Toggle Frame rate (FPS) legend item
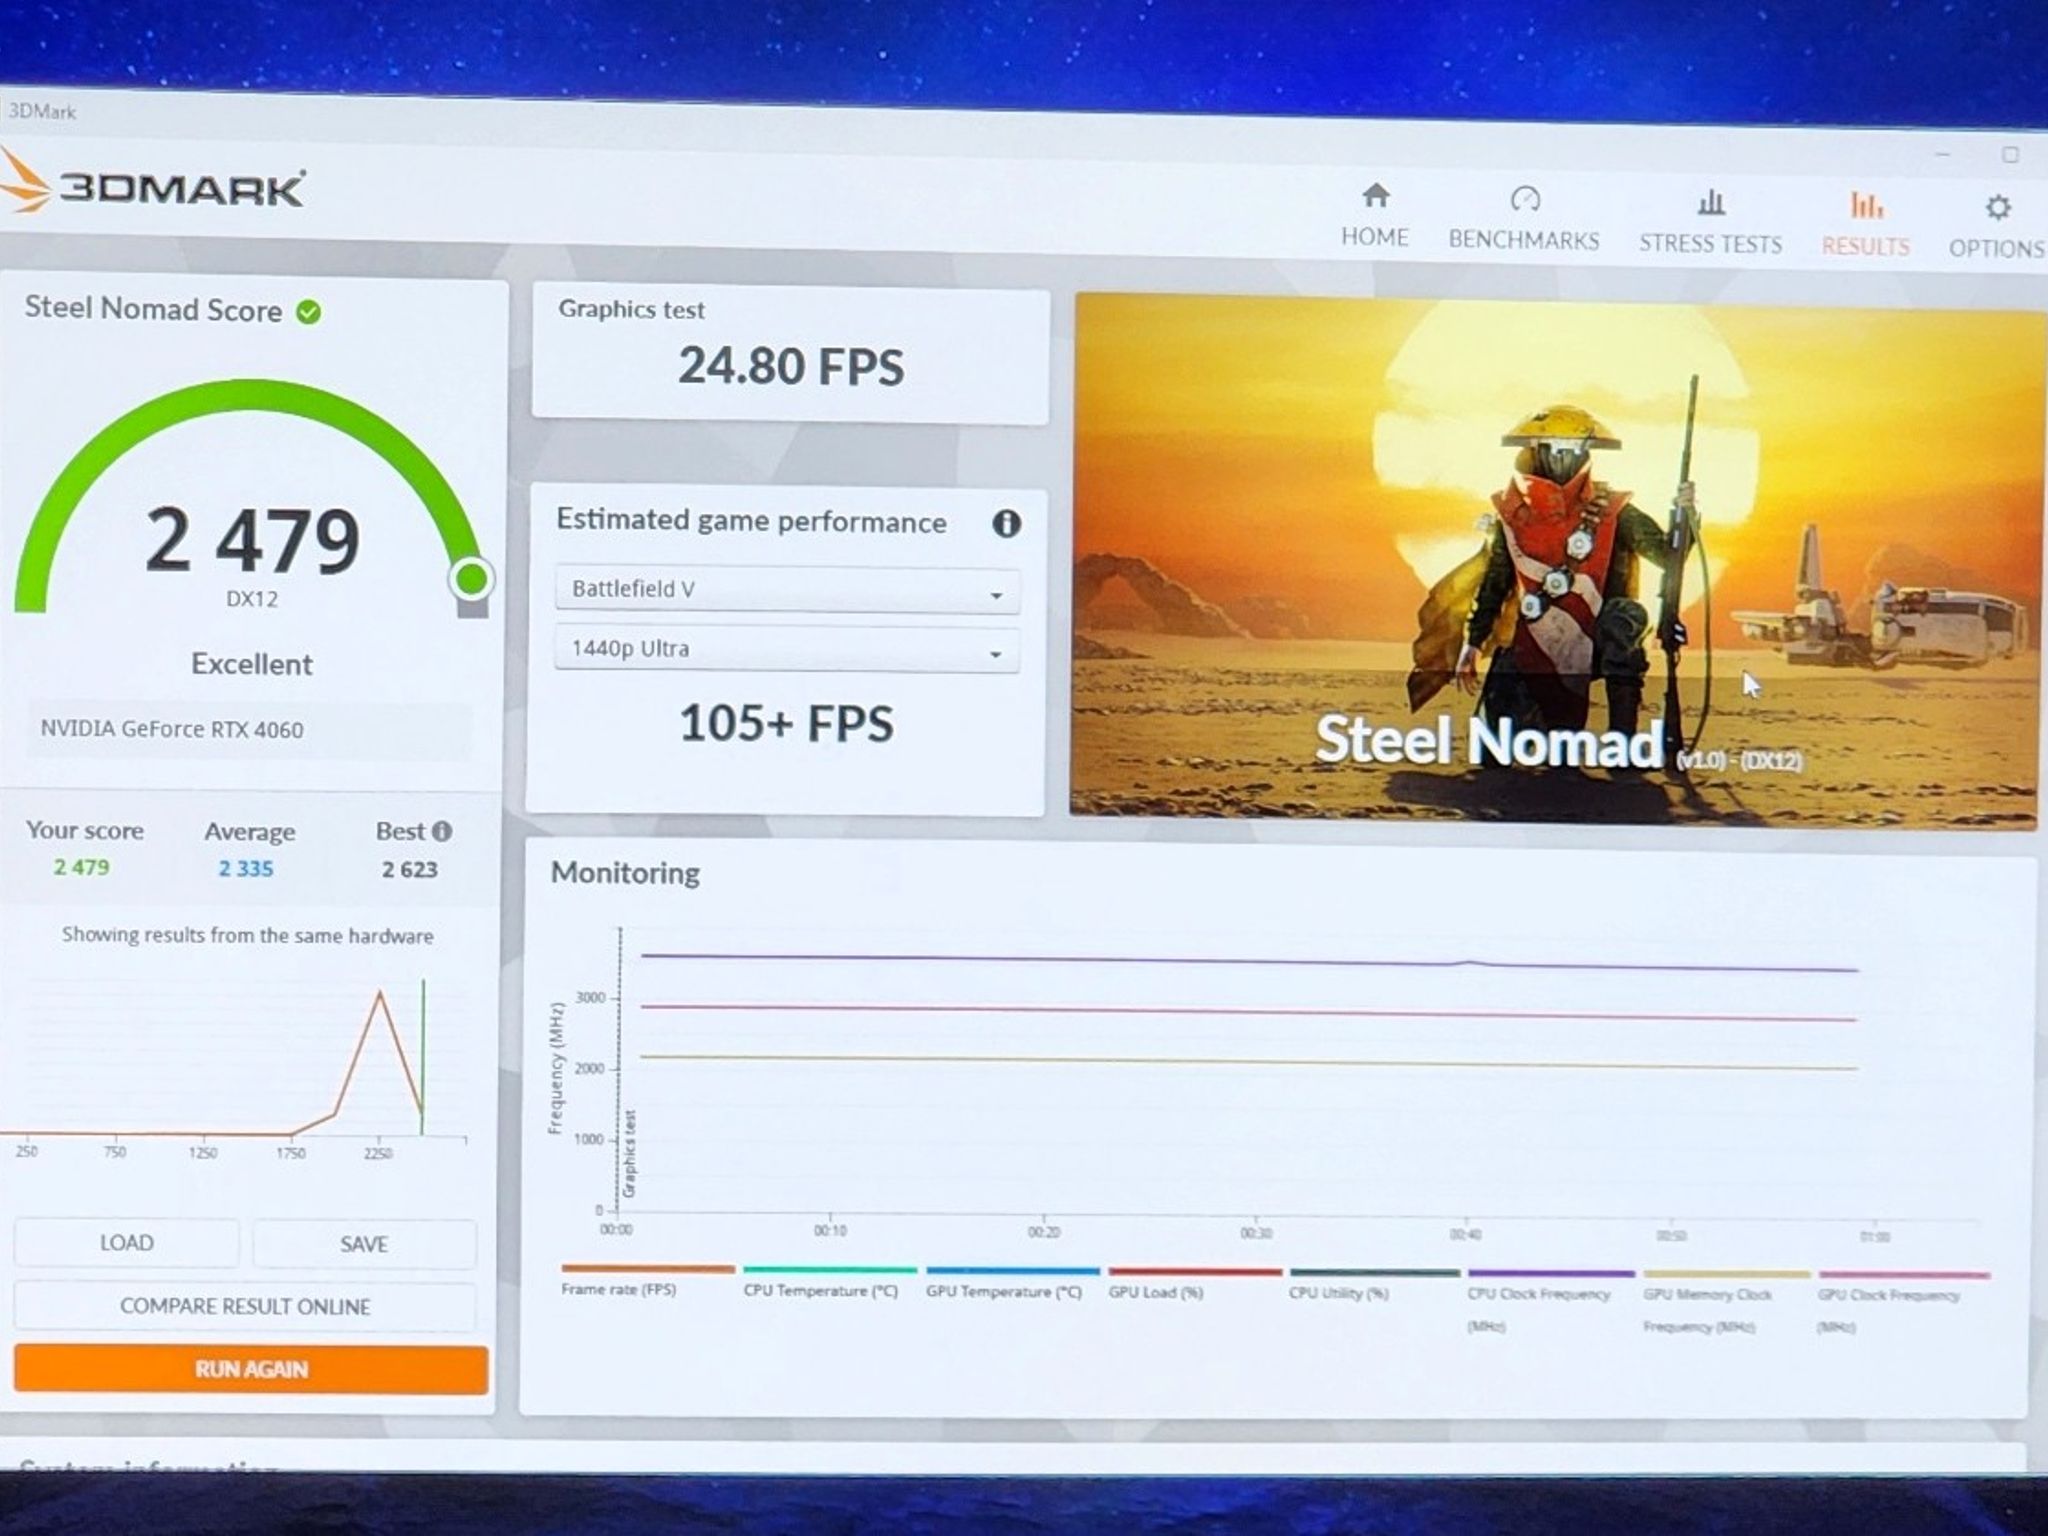The height and width of the screenshot is (1536, 2048). (646, 1280)
